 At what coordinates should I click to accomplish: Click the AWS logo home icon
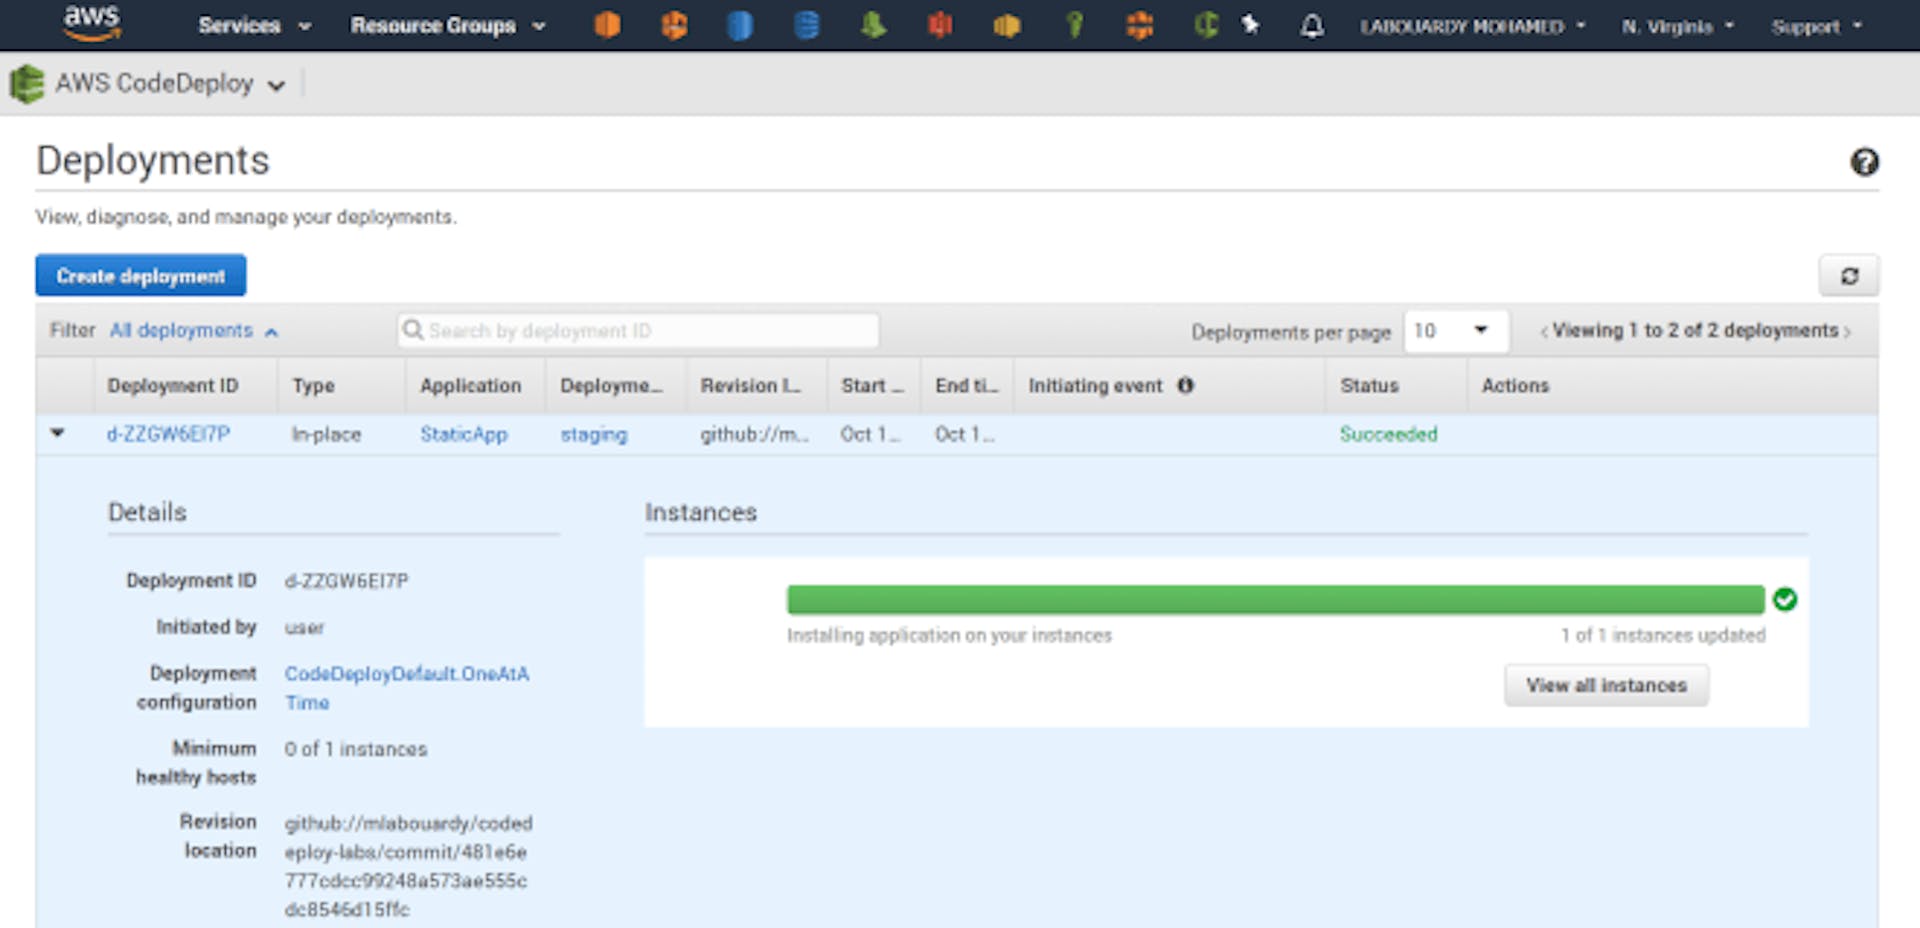click(x=92, y=24)
